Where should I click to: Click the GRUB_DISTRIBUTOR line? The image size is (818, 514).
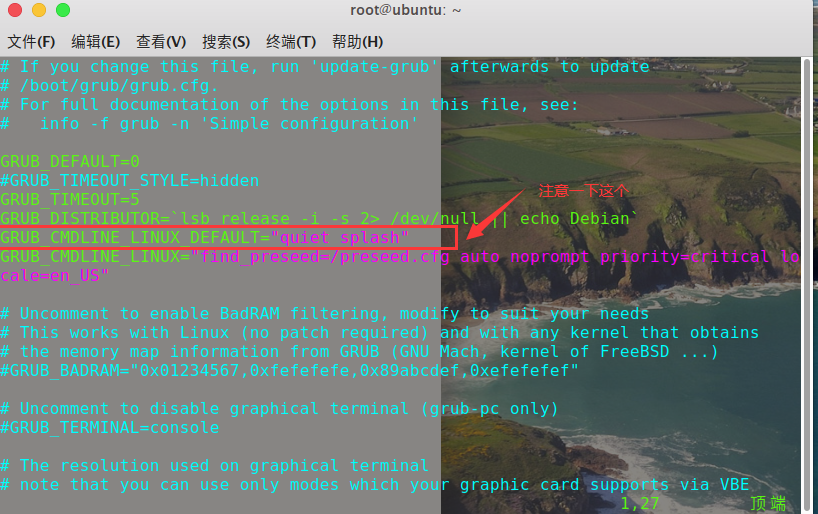click(x=319, y=218)
